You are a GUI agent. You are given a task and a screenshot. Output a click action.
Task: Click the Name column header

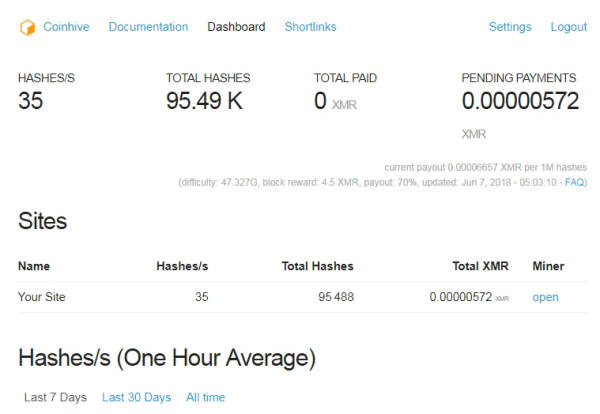[x=34, y=266]
